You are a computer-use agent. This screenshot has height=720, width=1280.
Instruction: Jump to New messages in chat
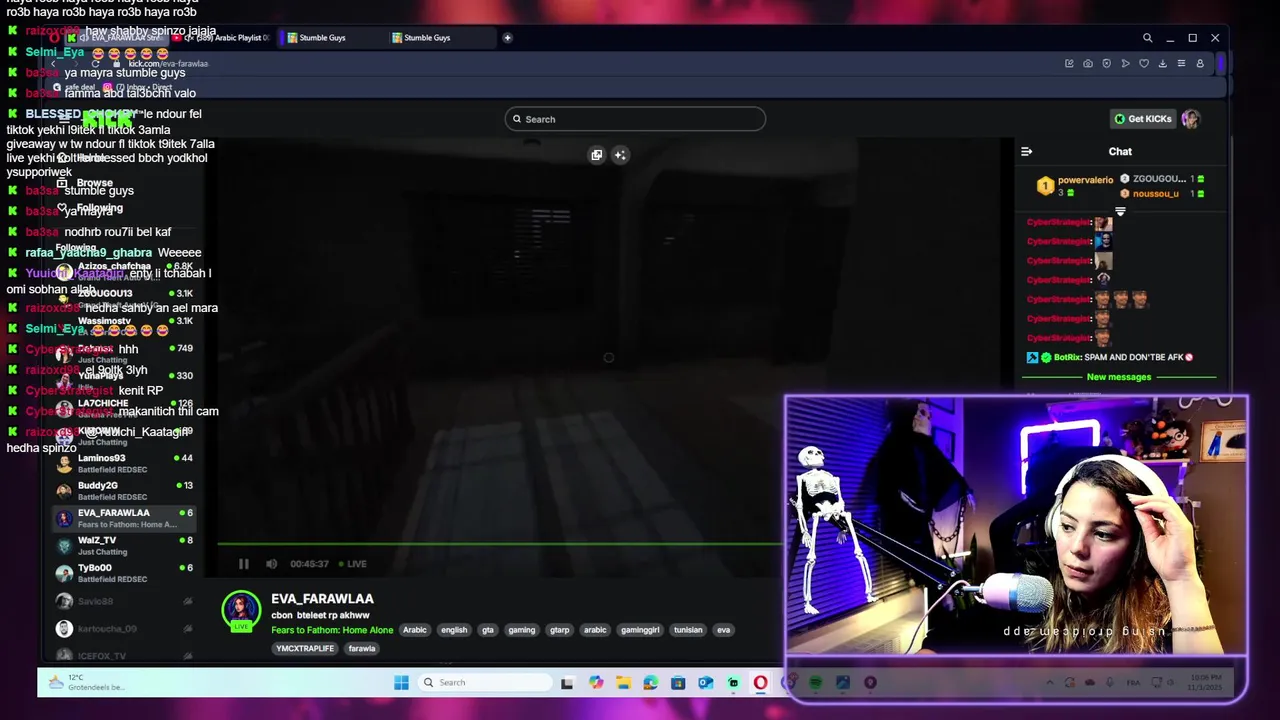[1119, 377]
